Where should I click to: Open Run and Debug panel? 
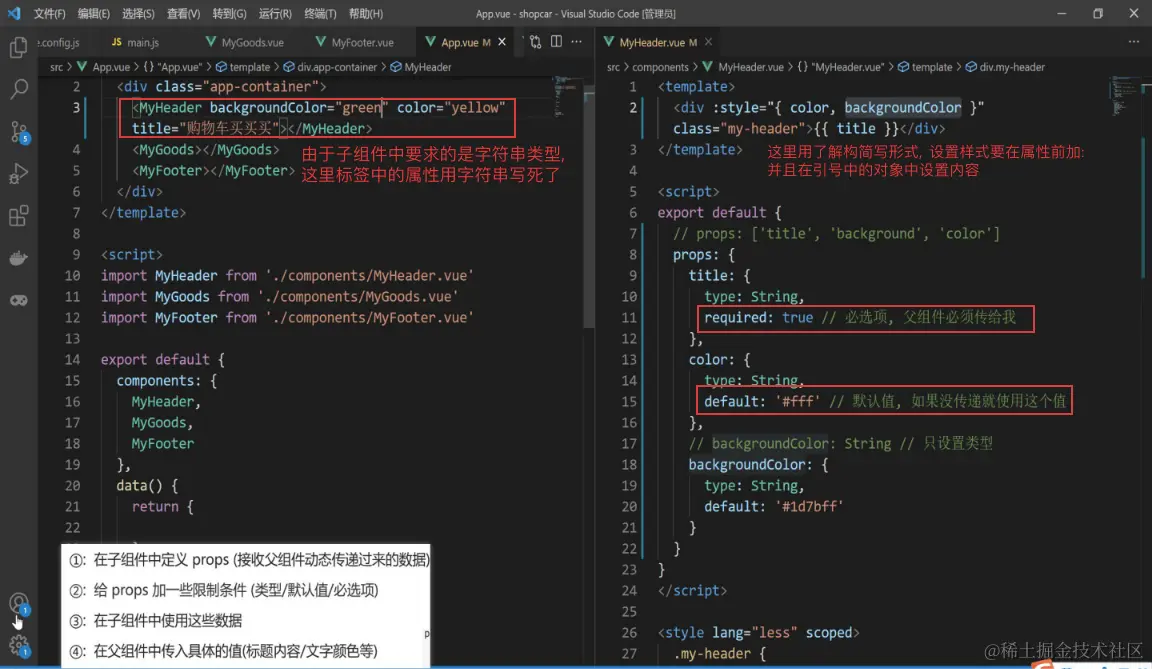point(18,174)
